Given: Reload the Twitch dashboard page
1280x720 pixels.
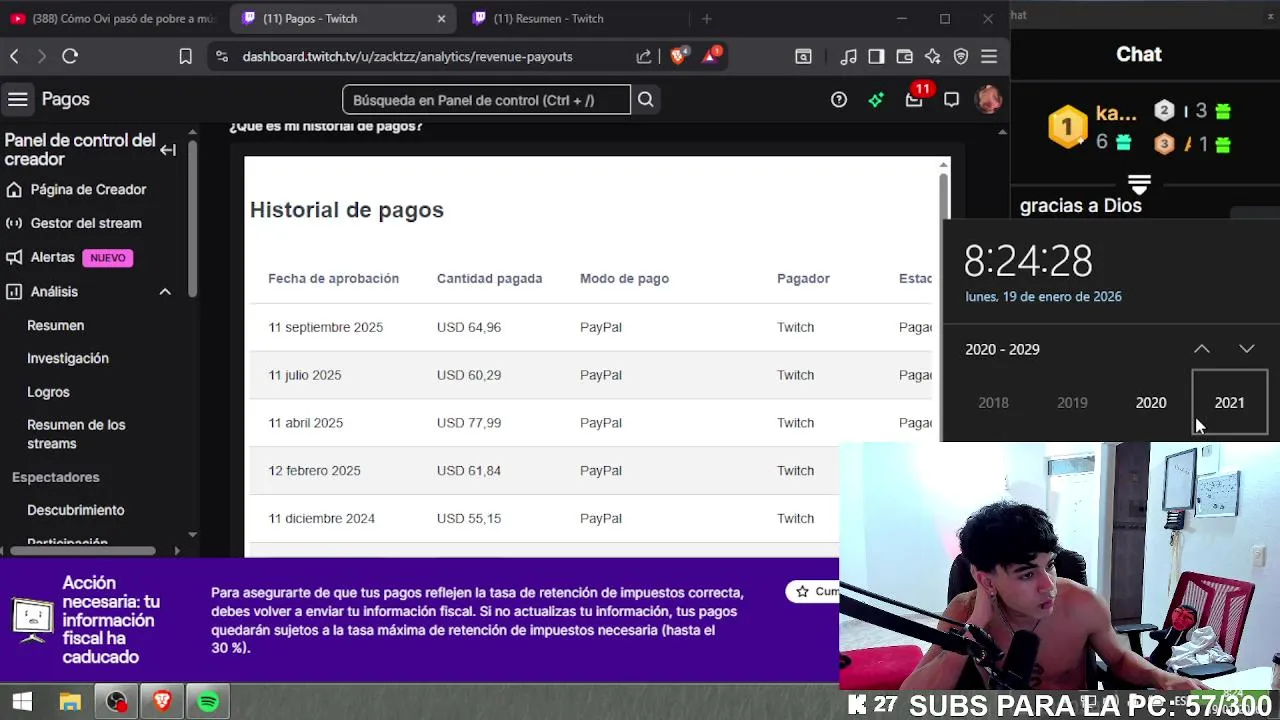Looking at the screenshot, I should click(x=70, y=57).
